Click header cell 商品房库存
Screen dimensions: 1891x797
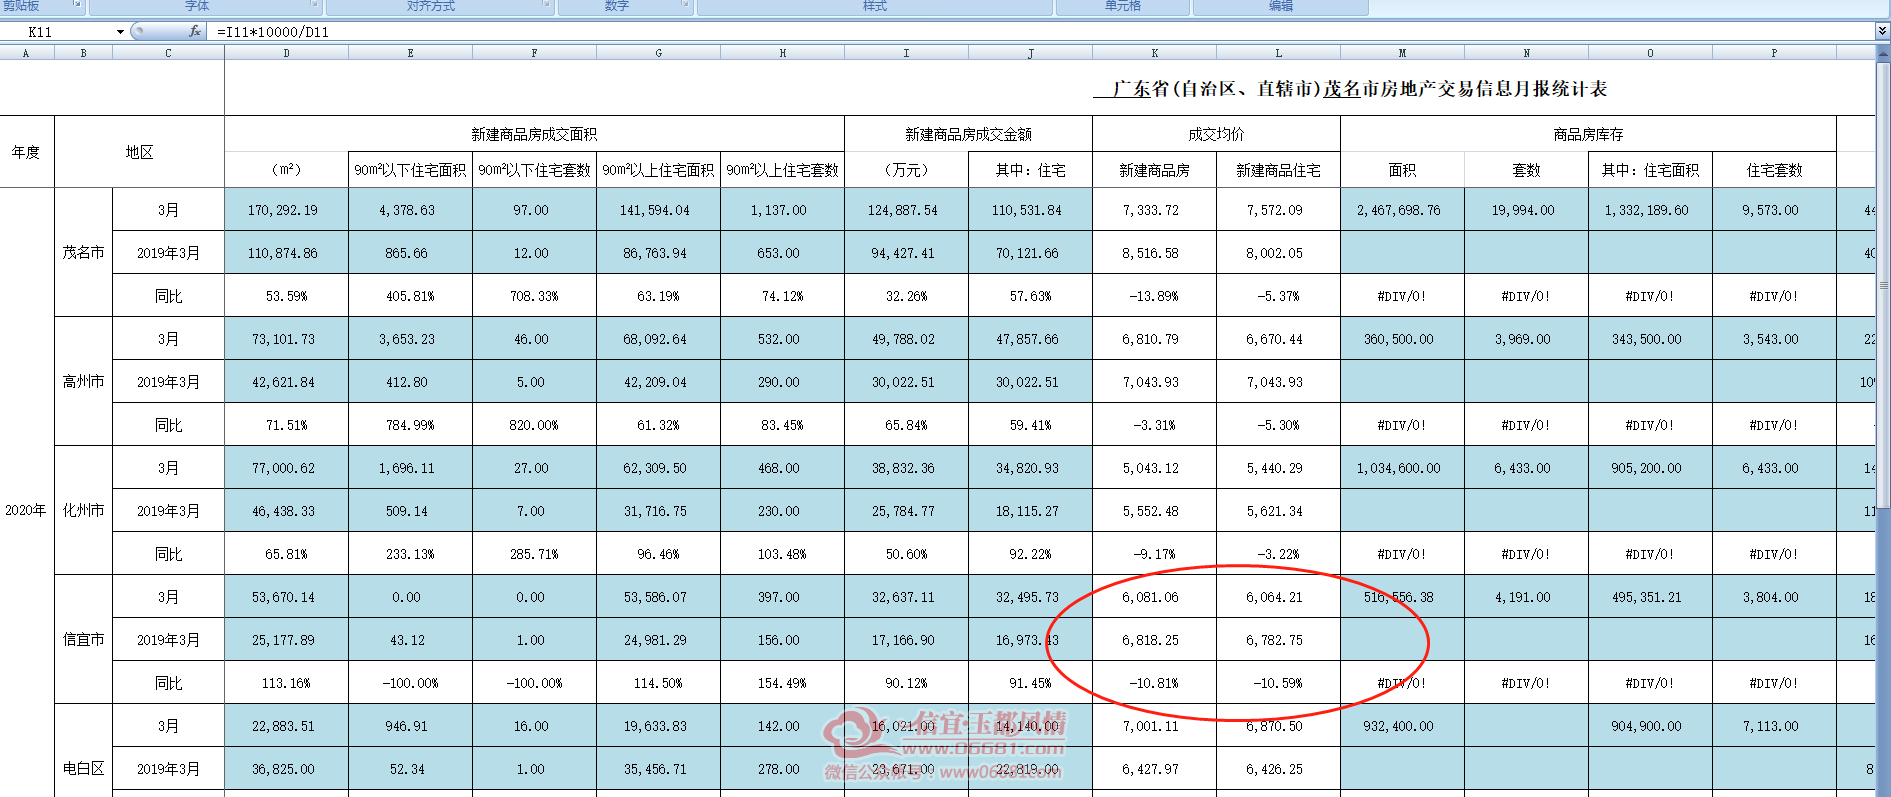point(1589,134)
